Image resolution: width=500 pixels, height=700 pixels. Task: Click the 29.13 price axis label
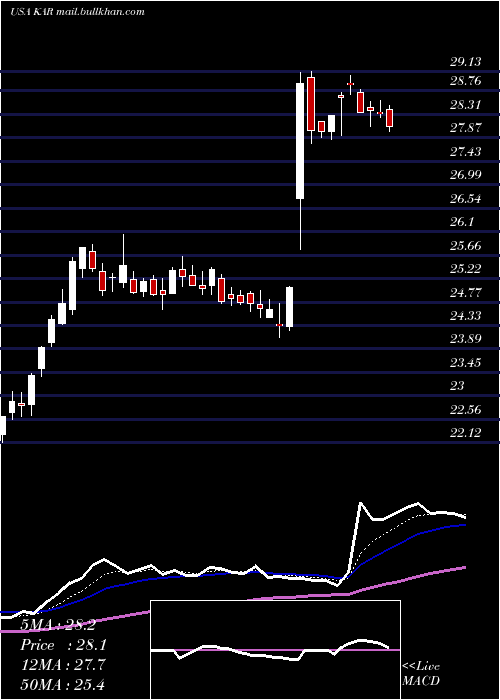tap(465, 62)
